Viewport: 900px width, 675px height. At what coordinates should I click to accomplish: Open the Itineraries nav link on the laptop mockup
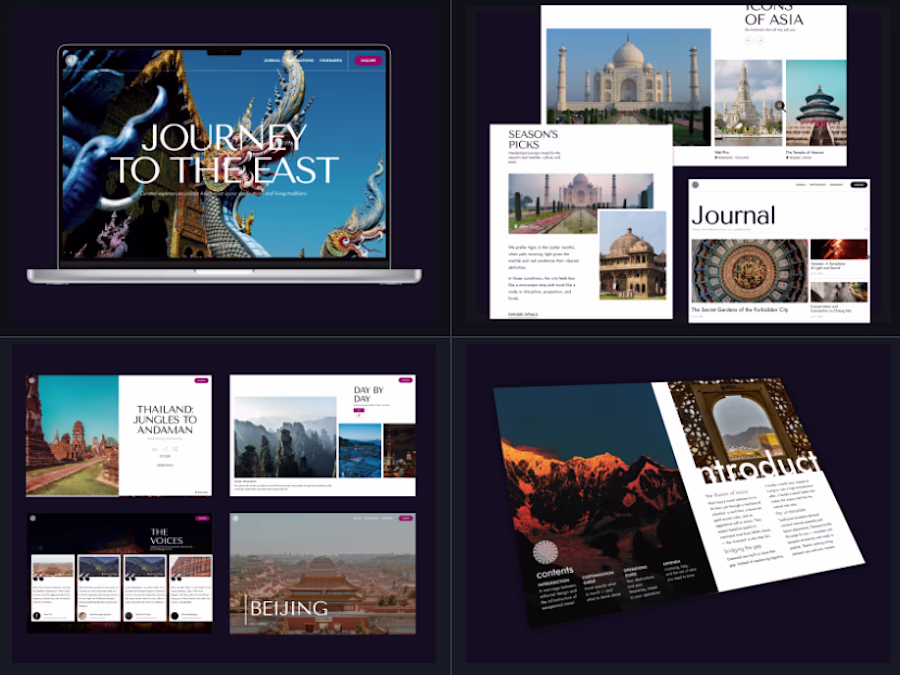click(x=331, y=60)
